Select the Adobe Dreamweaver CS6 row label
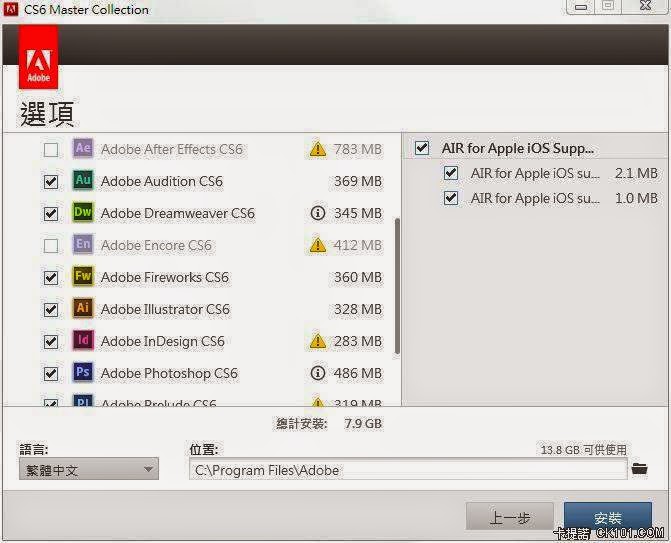Image resolution: width=671 pixels, height=543 pixels. (178, 214)
